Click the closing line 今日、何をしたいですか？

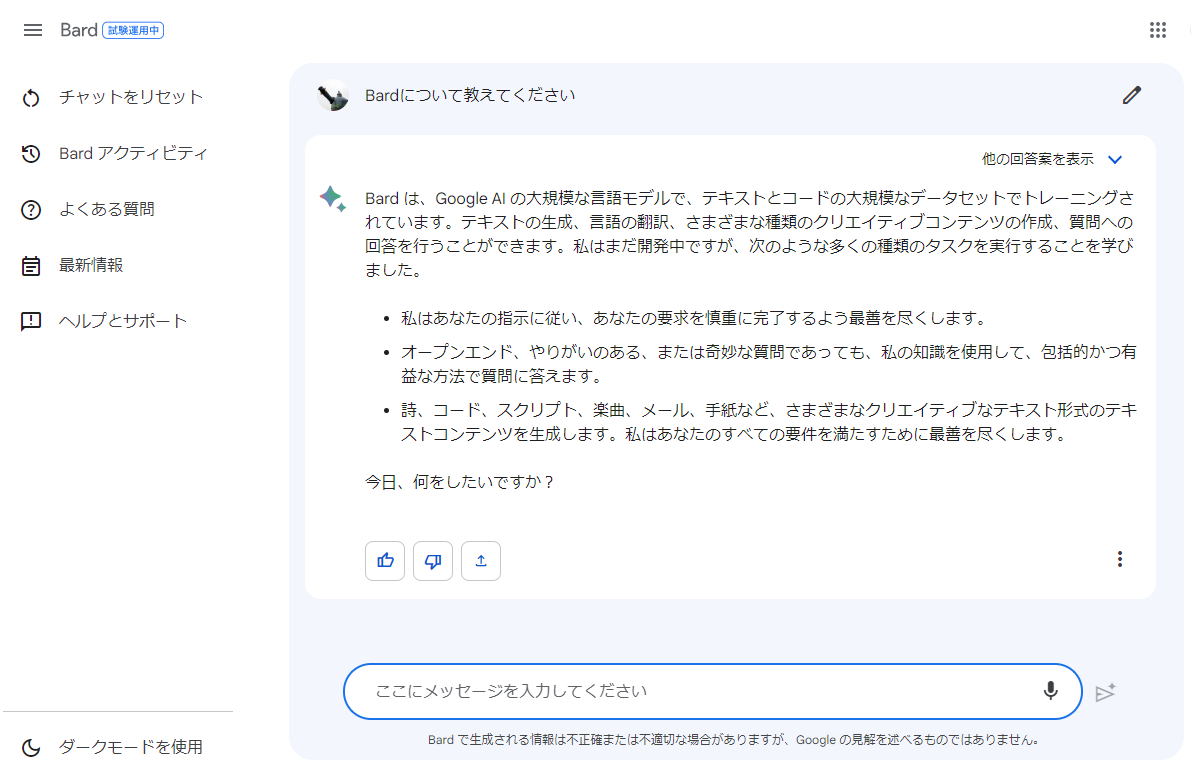[x=460, y=481]
